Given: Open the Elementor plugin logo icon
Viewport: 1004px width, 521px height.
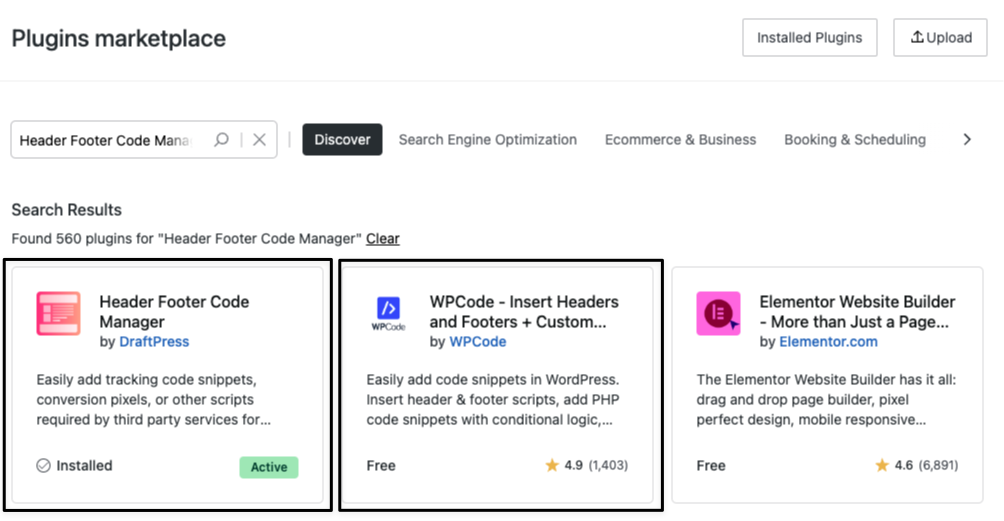Looking at the screenshot, I should [718, 313].
